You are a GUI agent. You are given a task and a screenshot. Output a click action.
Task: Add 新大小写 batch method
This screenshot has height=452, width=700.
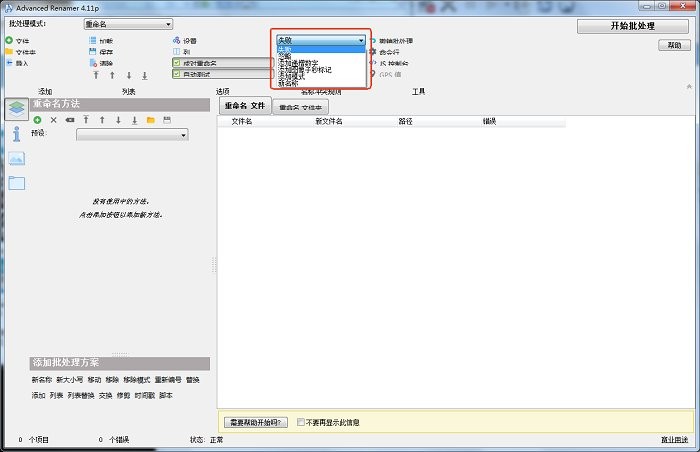point(70,380)
